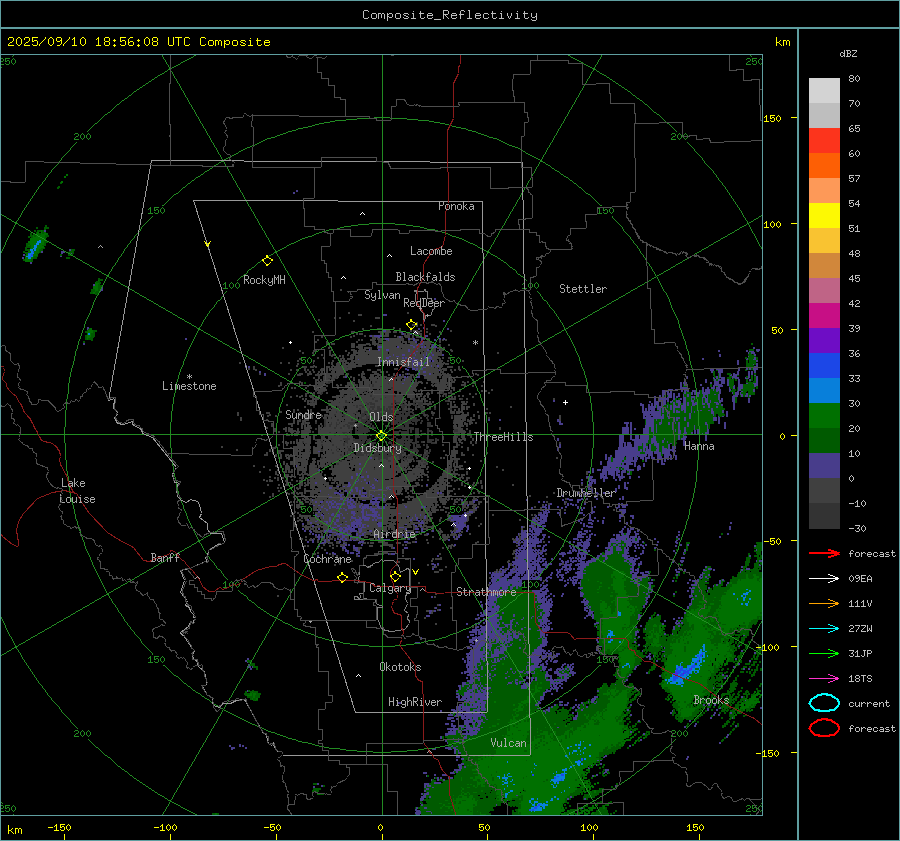Click the magenta 18TS arrow in legend
Screen dimensions: 900x841
(x=824, y=679)
